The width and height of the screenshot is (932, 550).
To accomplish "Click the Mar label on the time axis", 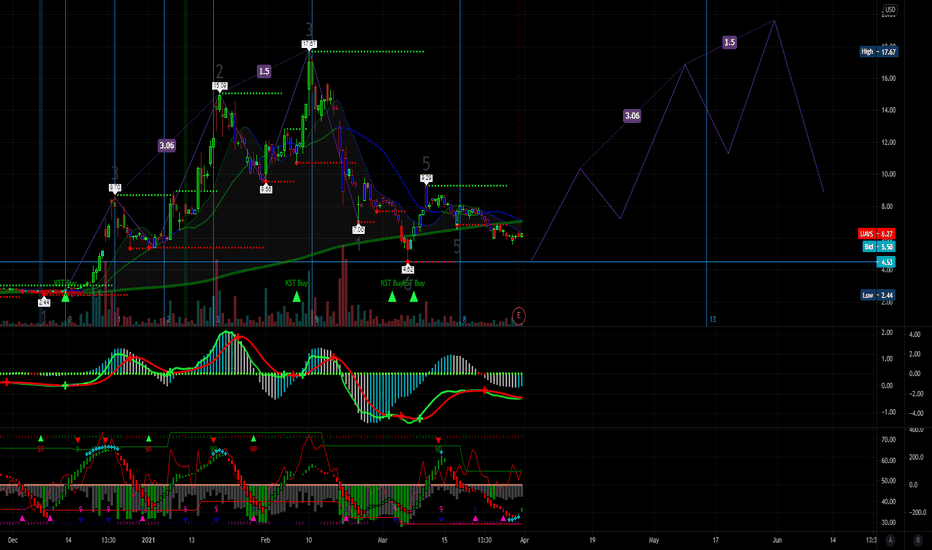I will click(x=382, y=540).
